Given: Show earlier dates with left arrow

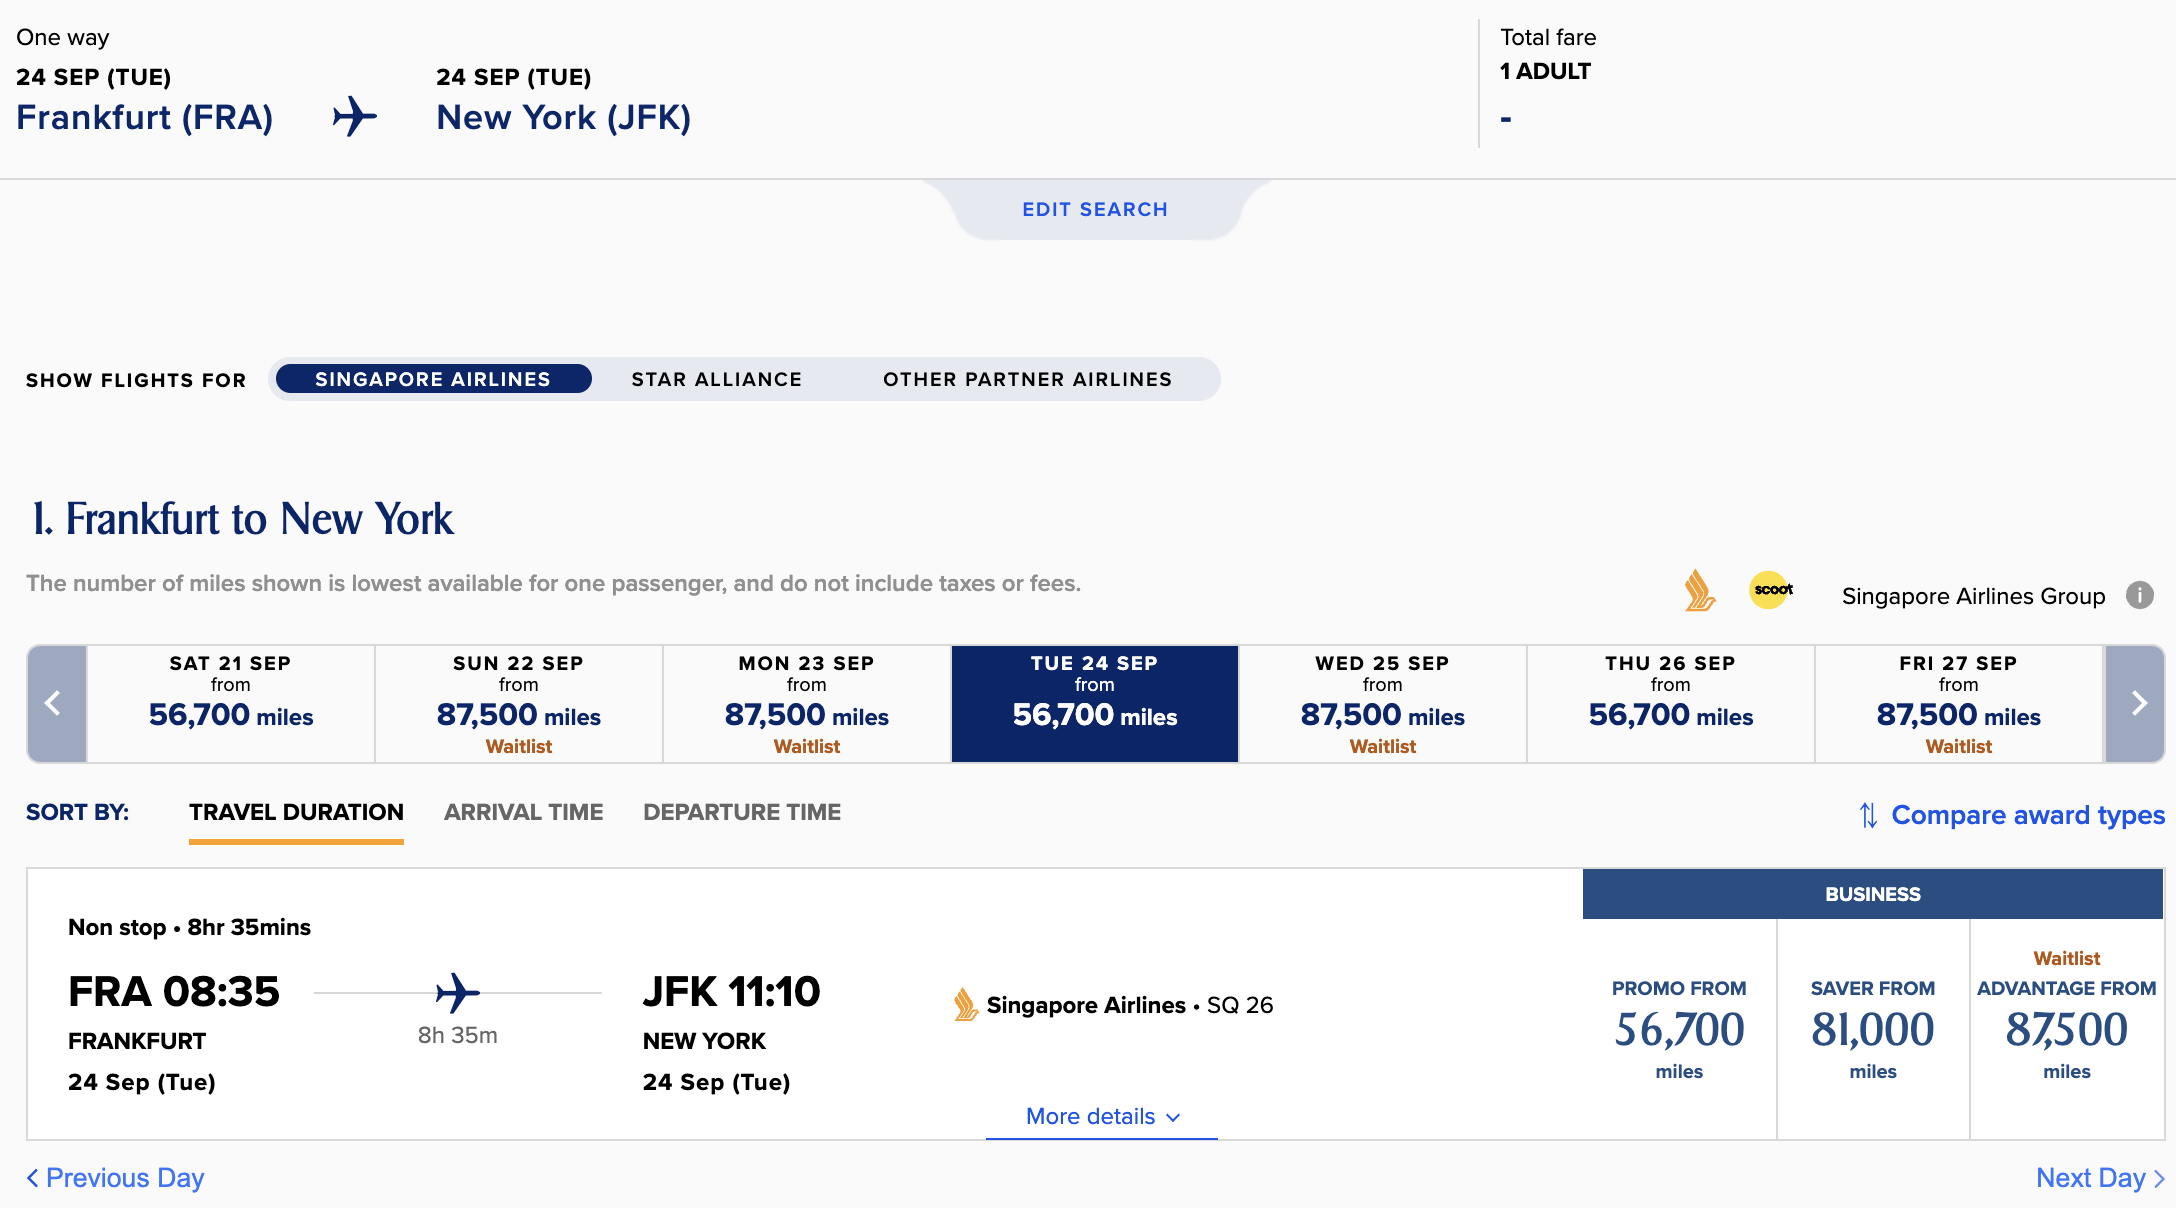Looking at the screenshot, I should [x=56, y=704].
